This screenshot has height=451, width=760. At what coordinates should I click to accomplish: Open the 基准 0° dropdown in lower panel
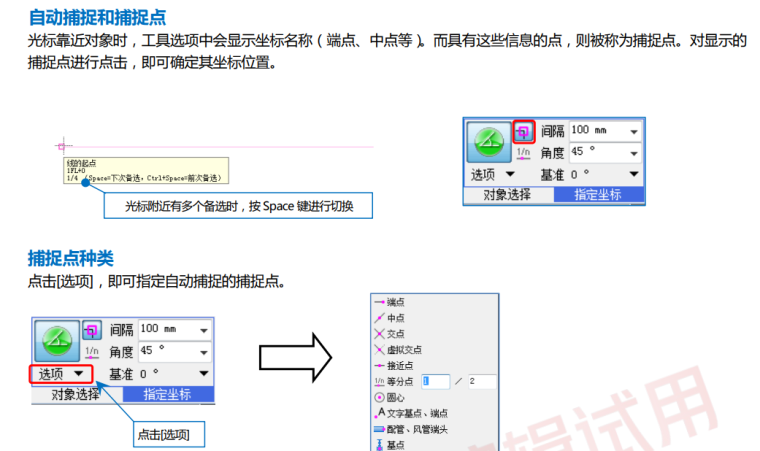[x=203, y=374]
